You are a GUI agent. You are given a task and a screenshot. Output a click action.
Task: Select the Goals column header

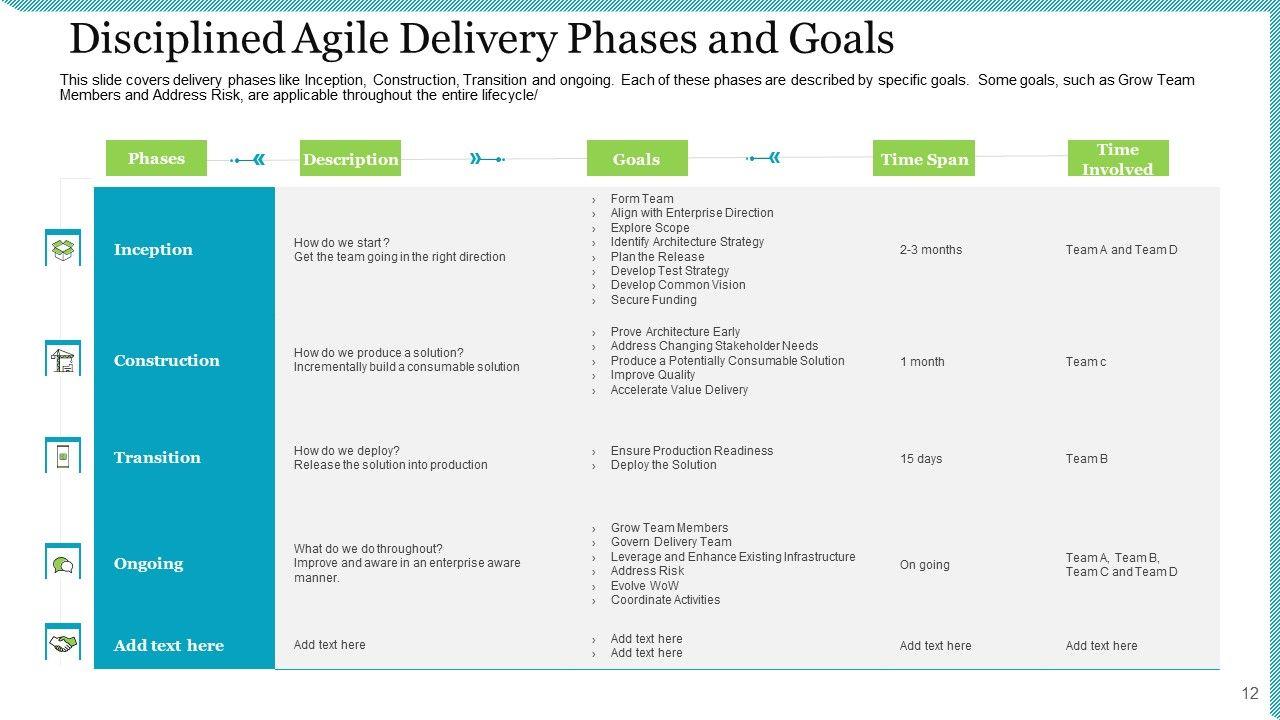coord(636,159)
